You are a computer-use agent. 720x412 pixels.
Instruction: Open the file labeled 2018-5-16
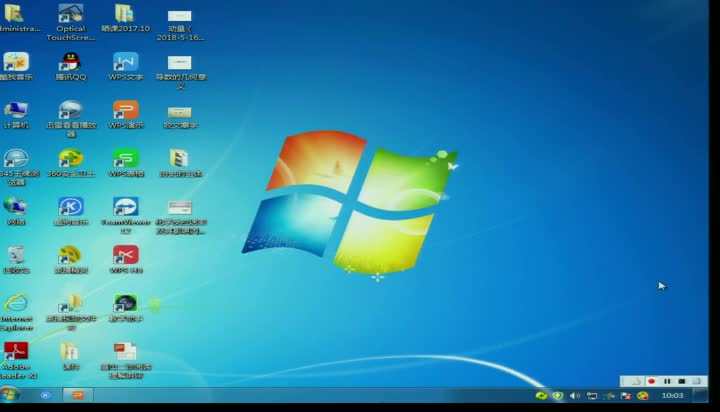click(x=180, y=25)
